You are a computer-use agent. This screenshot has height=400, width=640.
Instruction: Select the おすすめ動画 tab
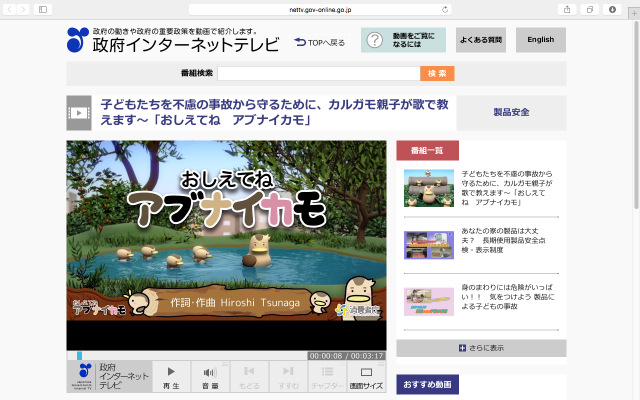click(x=427, y=384)
